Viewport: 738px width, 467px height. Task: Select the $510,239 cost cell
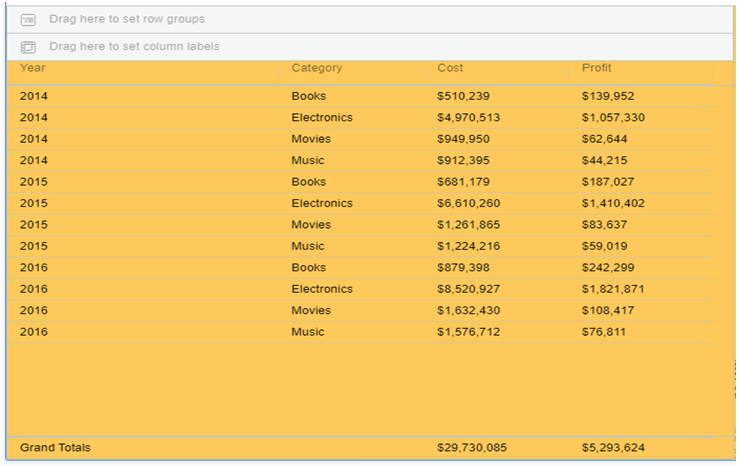463,96
